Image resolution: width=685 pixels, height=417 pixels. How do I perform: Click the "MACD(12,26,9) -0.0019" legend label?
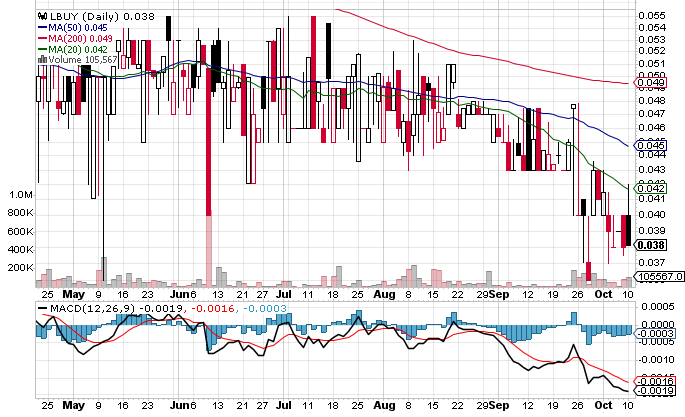pyautogui.click(x=116, y=308)
